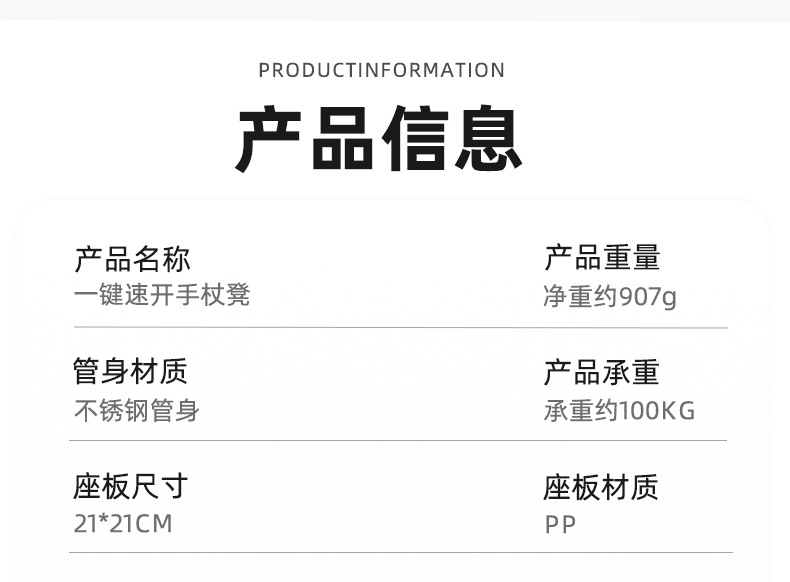Click the large bold character 品 in title
This screenshot has height=582, width=790.
click(343, 139)
